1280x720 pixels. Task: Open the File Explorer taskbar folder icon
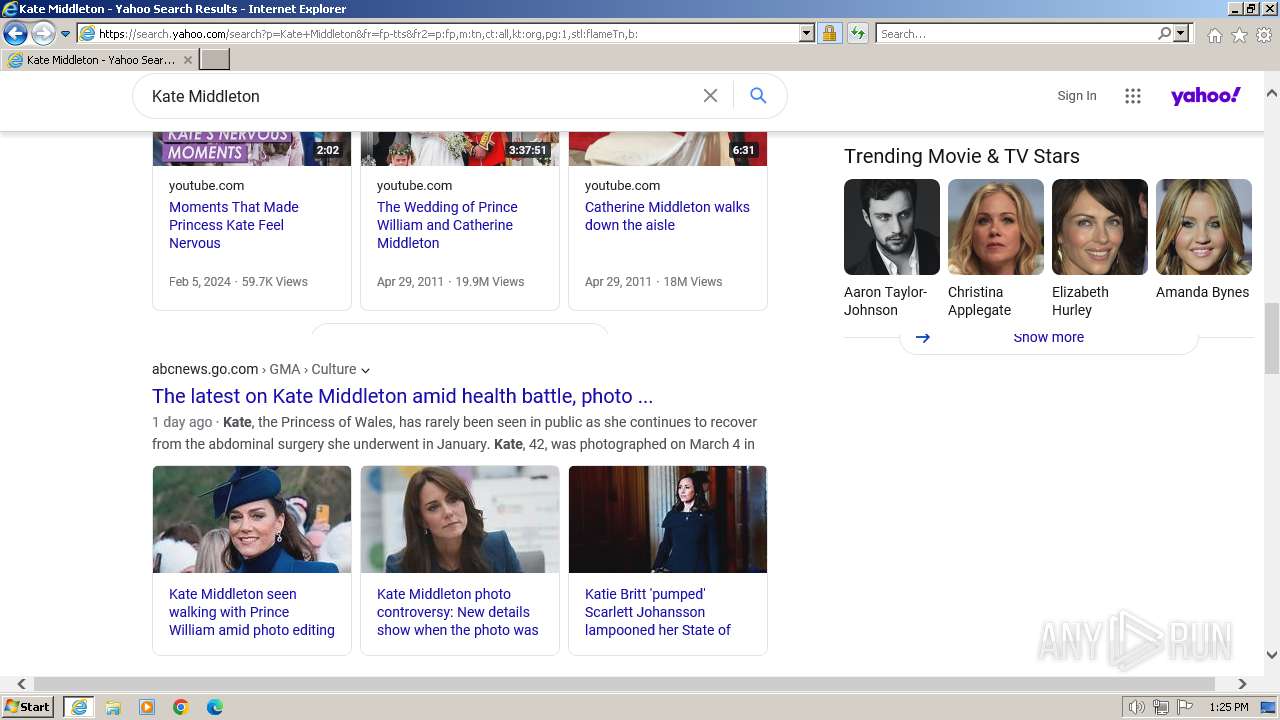(113, 707)
